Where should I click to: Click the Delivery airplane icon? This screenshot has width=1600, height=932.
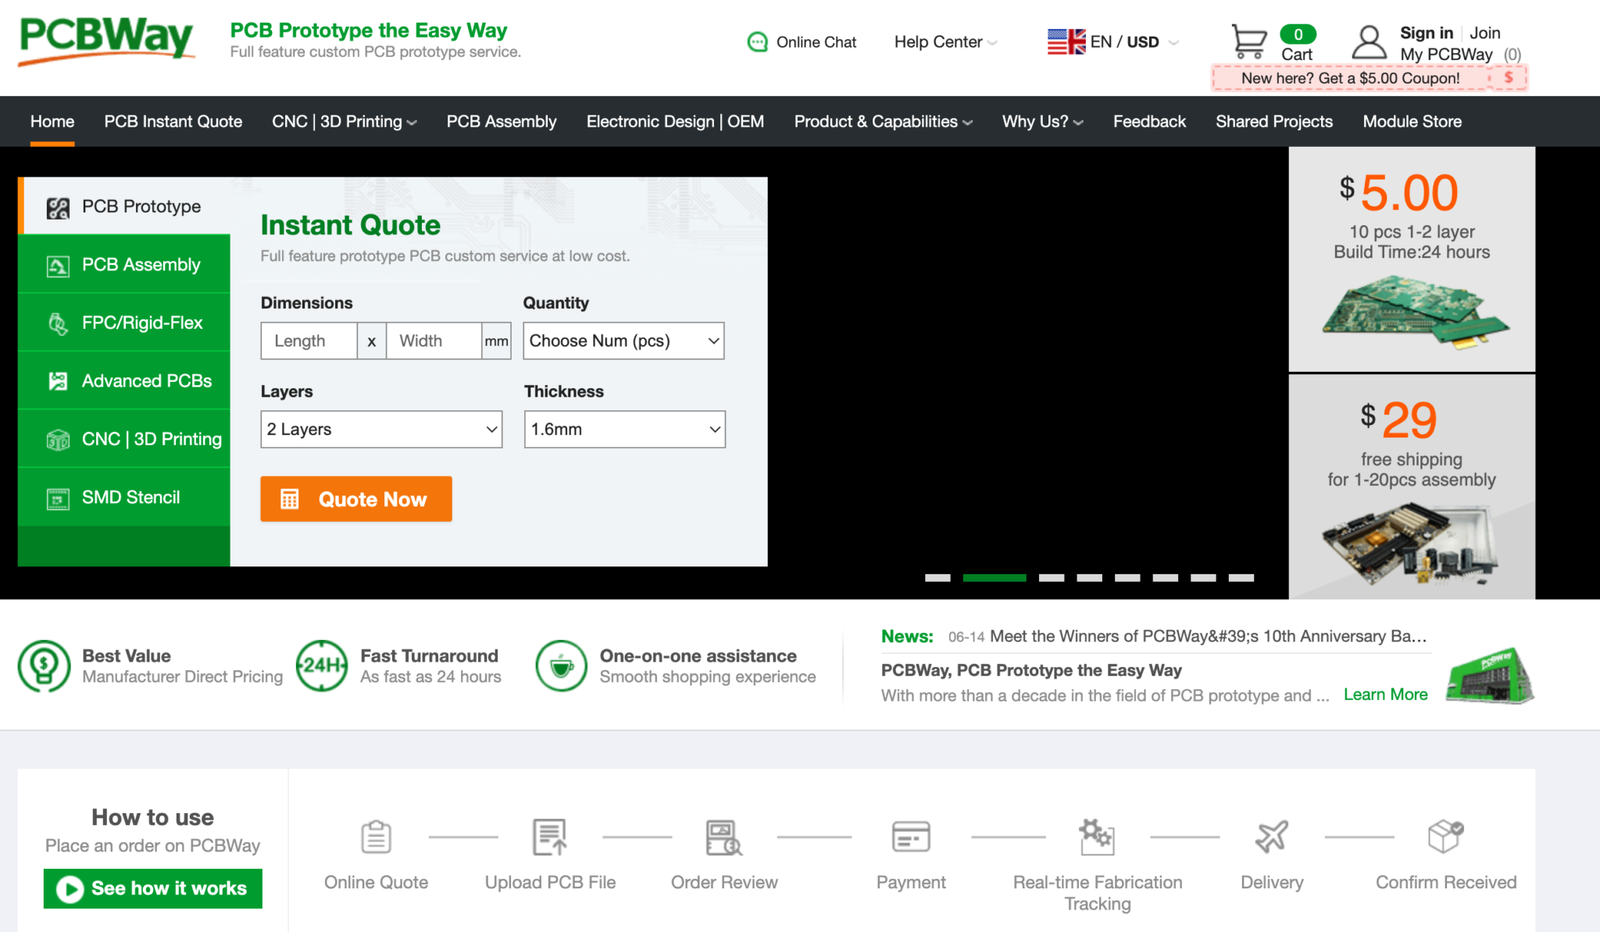point(1271,837)
